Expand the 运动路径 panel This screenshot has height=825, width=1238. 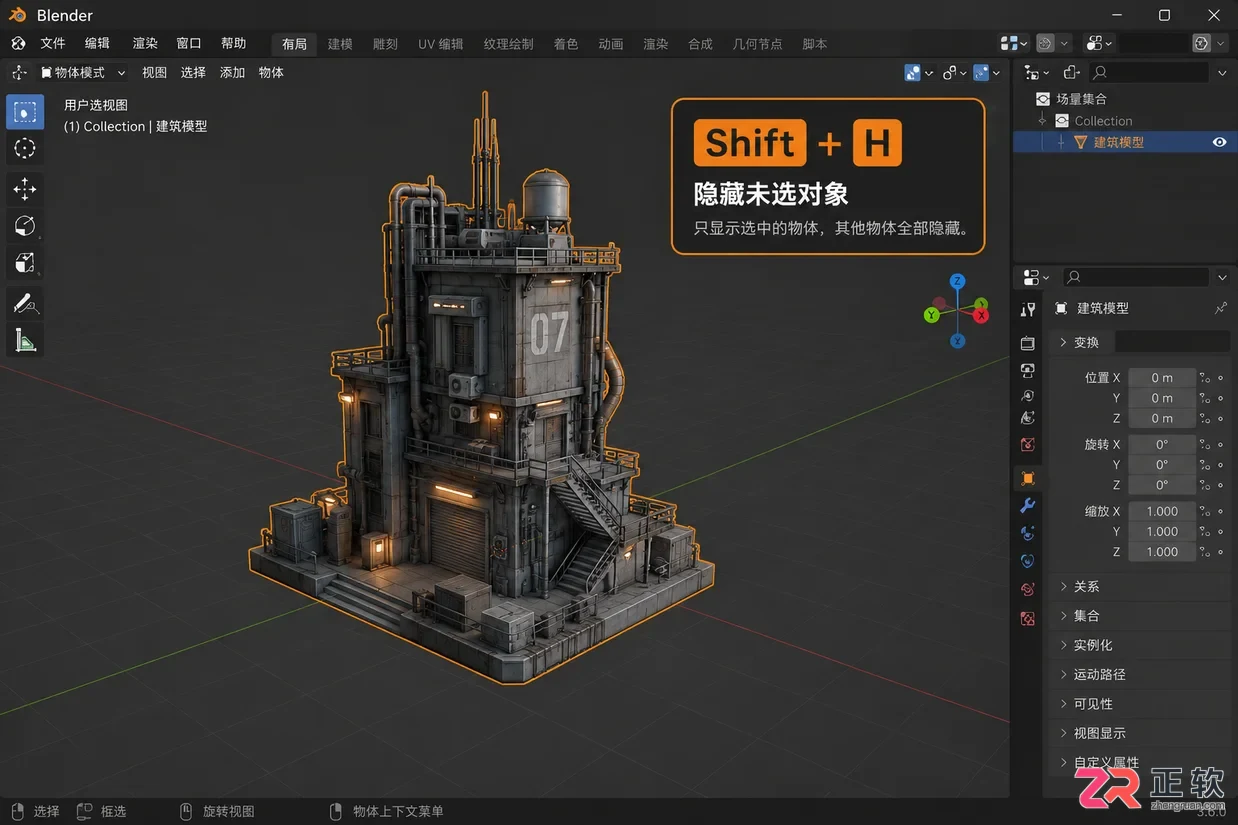pos(1142,674)
